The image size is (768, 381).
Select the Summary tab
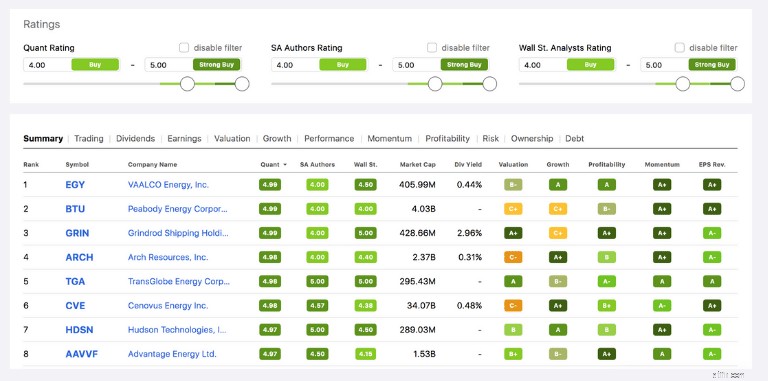tap(43, 139)
